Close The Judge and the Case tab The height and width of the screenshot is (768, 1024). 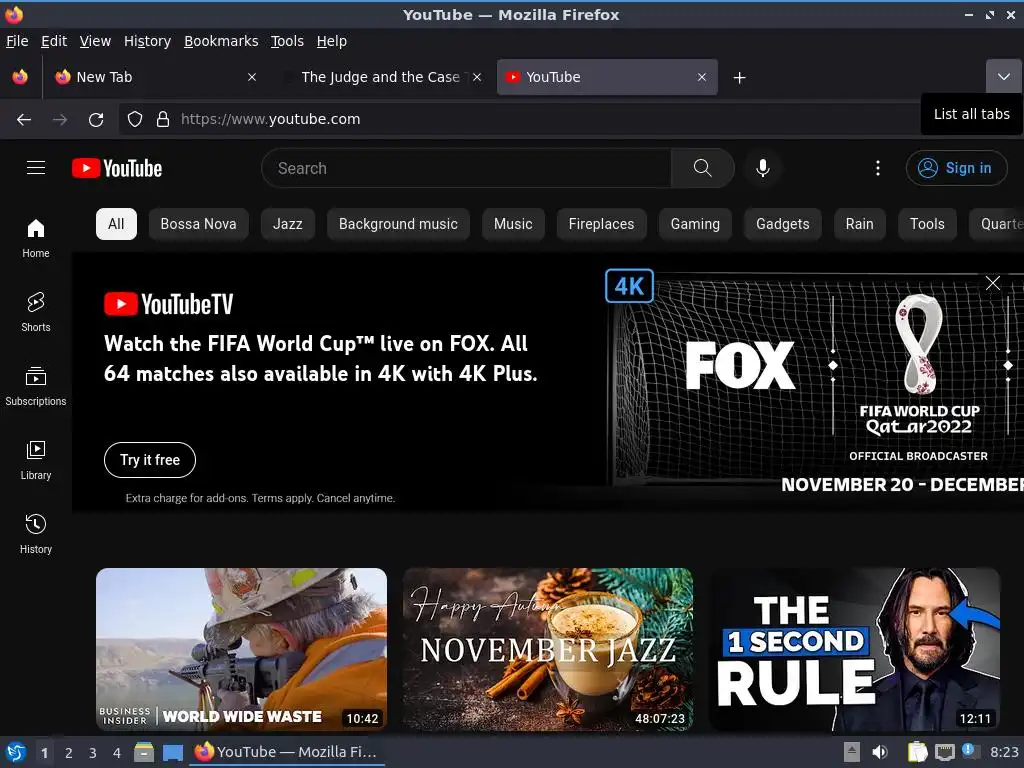pyautogui.click(x=477, y=77)
